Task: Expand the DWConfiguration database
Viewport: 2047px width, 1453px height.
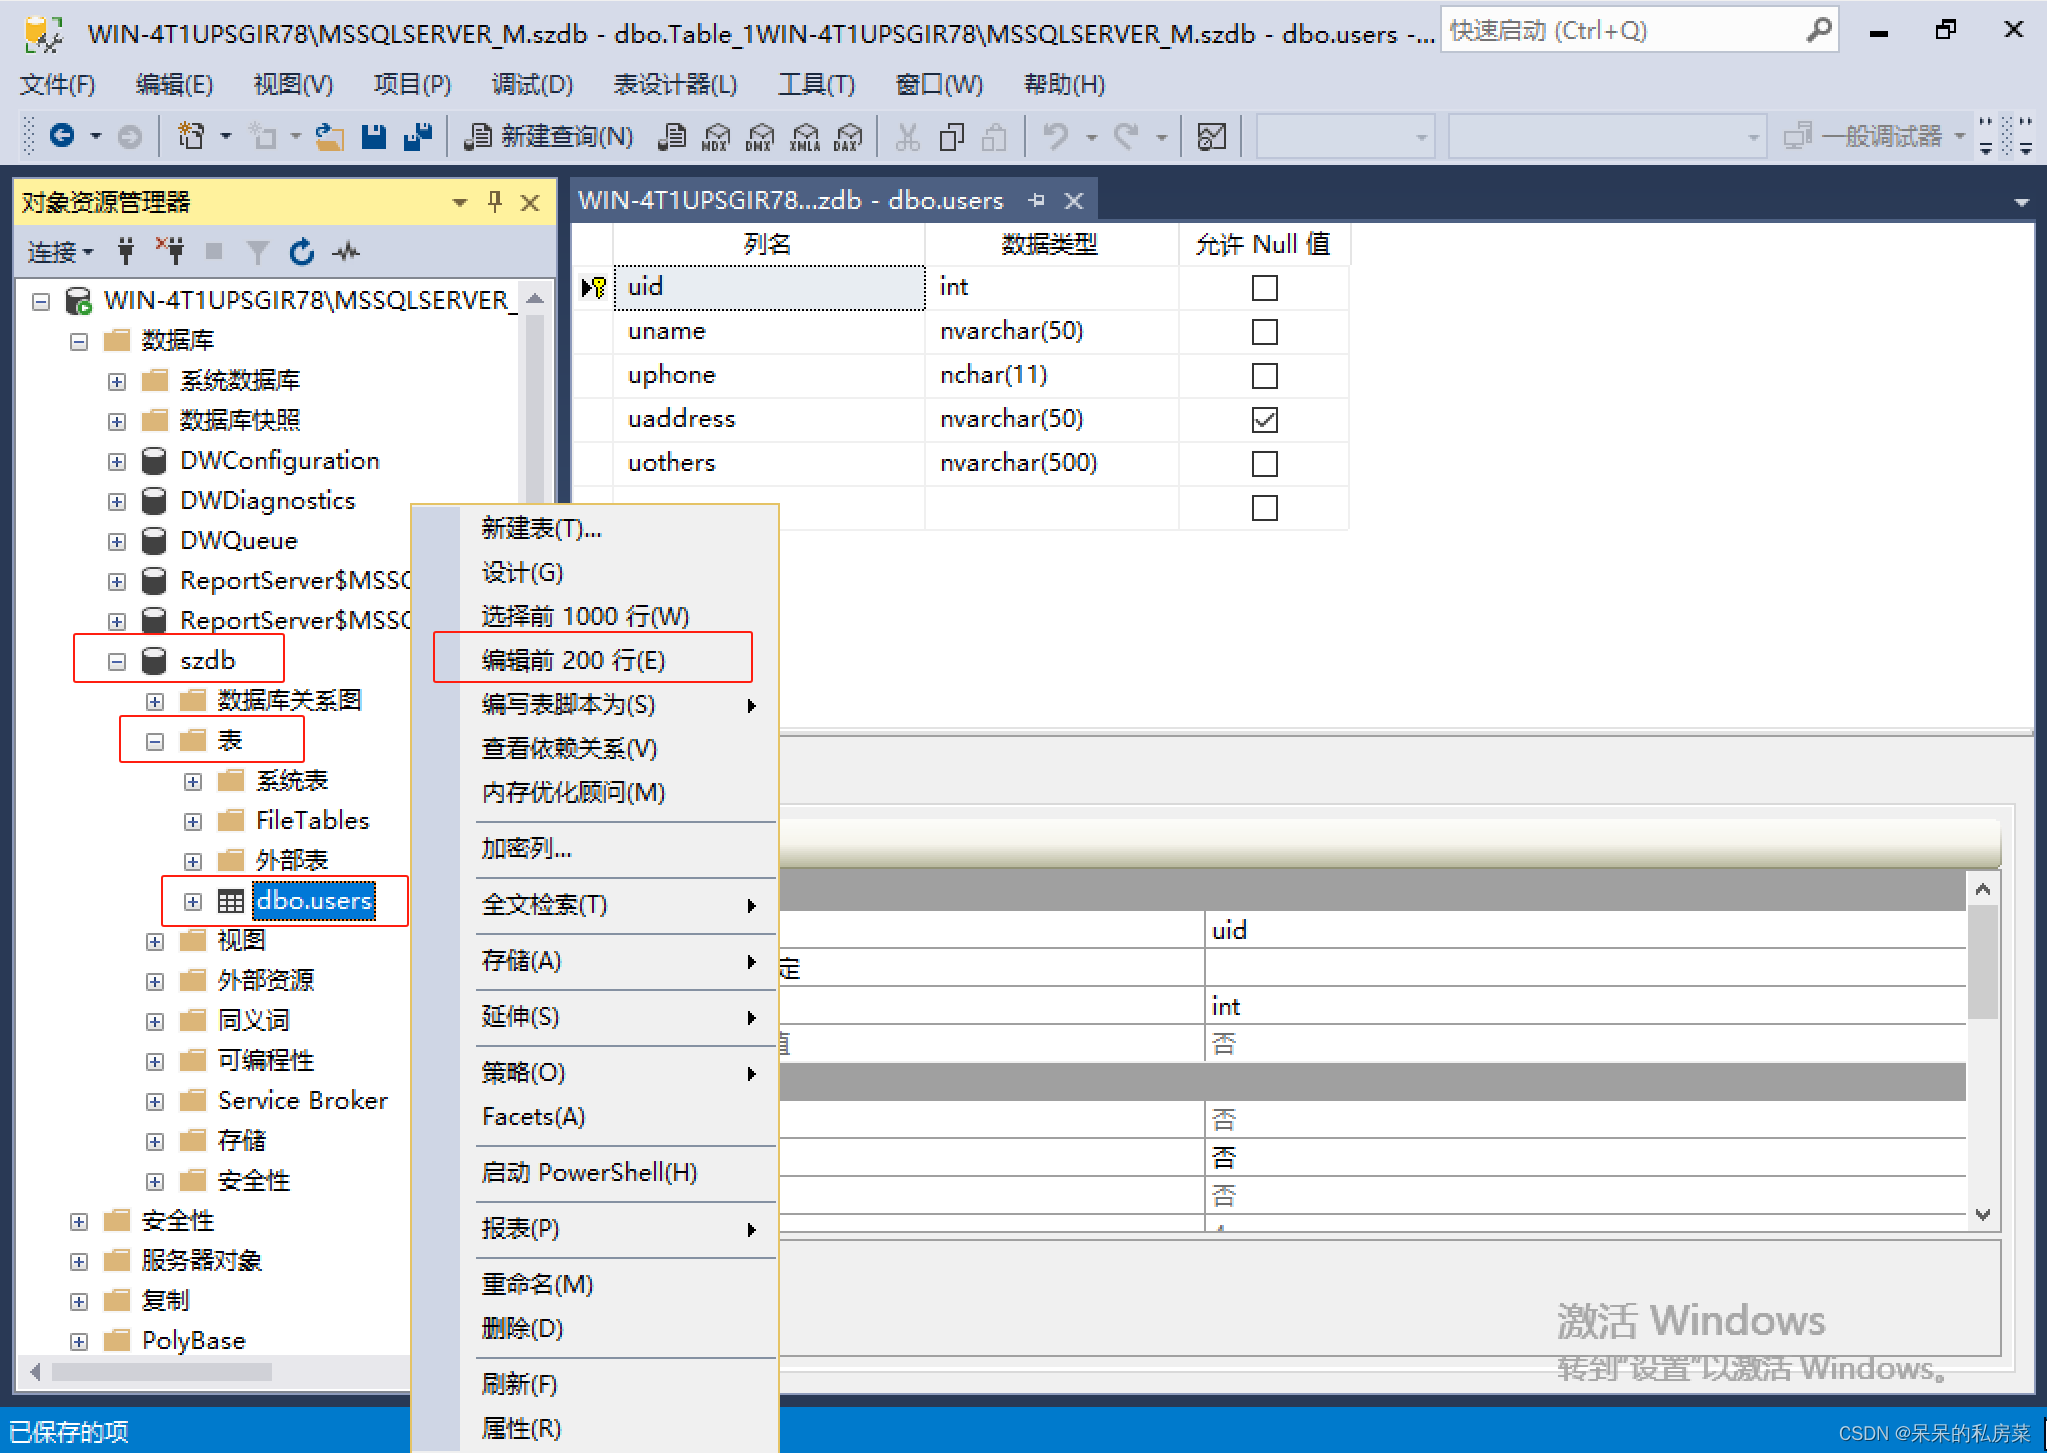Action: click(117, 461)
